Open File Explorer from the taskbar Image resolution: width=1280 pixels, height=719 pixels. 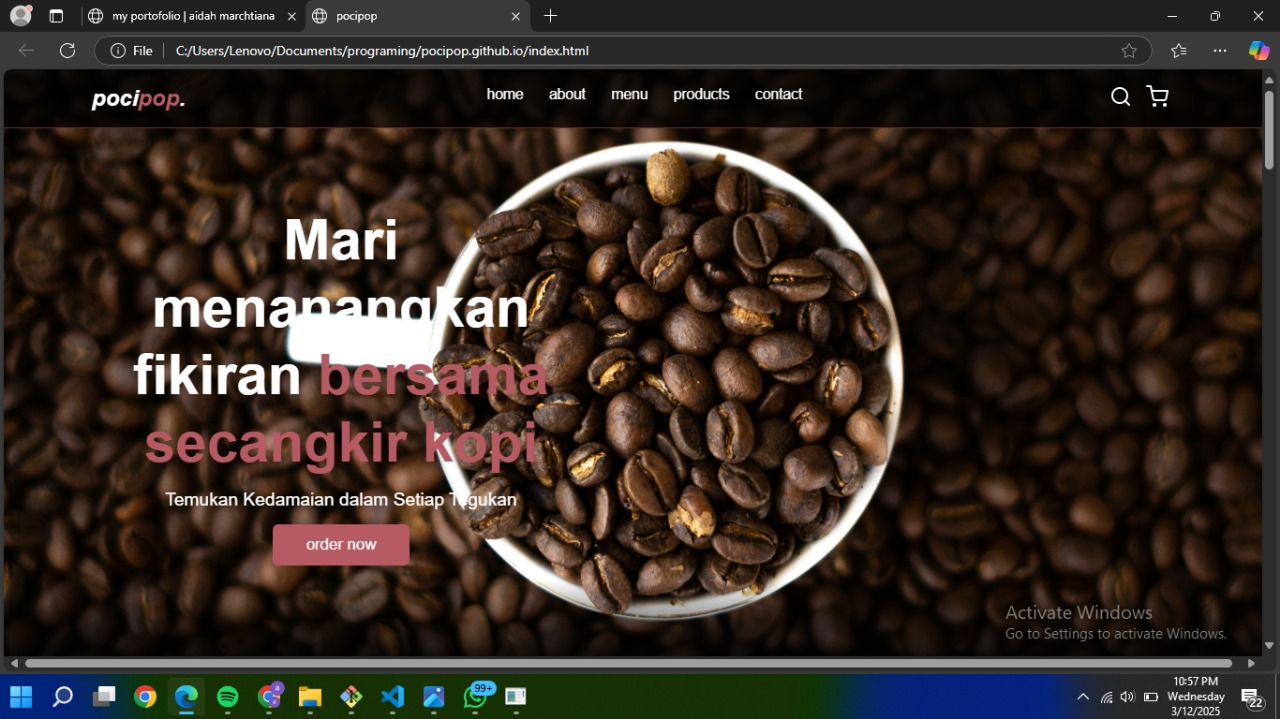point(309,697)
